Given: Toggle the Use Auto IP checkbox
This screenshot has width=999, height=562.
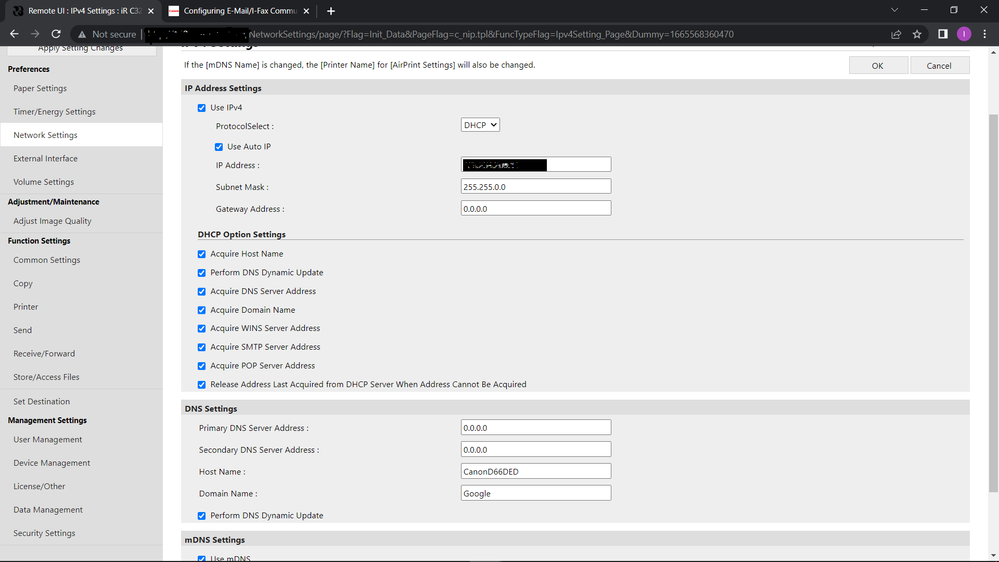Looking at the screenshot, I should pyautogui.click(x=220, y=147).
